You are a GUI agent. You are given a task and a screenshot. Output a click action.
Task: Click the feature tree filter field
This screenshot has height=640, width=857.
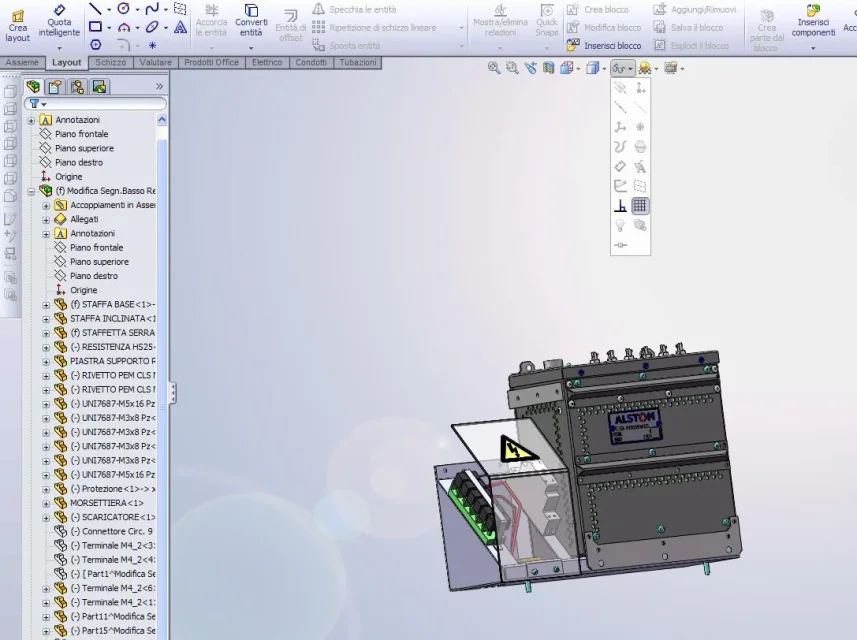[x=100, y=104]
